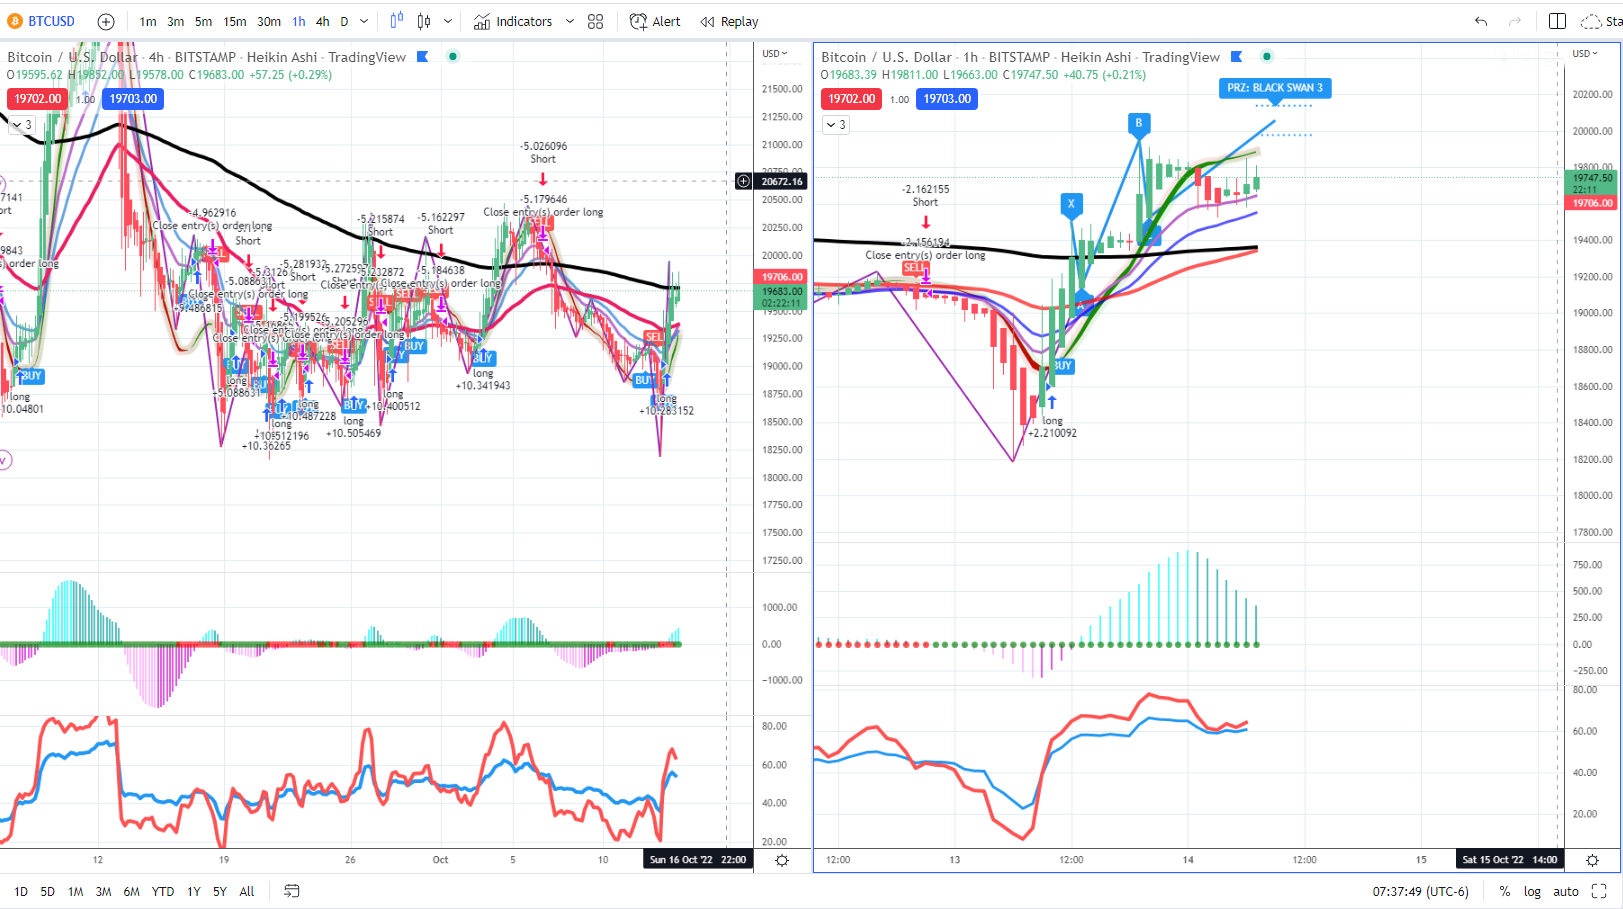Expand the time interval dropdown
Screen dimensions: 1623x909
click(x=364, y=21)
